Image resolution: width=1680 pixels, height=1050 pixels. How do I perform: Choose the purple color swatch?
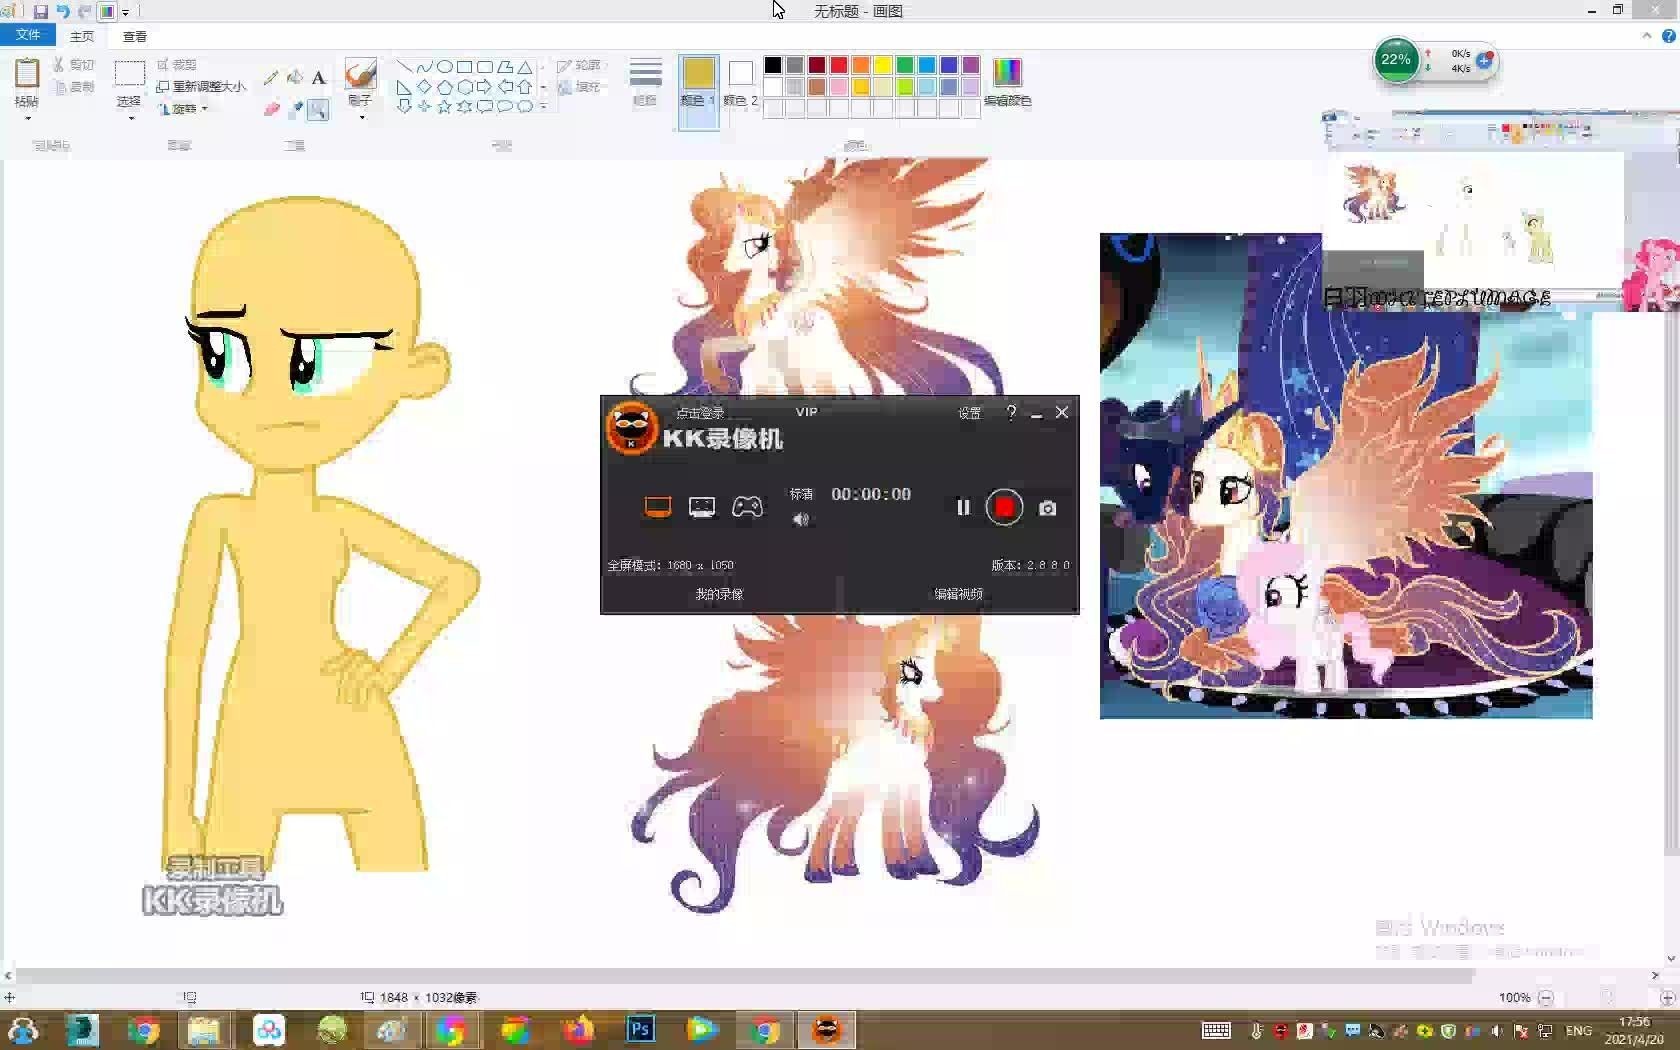click(971, 65)
